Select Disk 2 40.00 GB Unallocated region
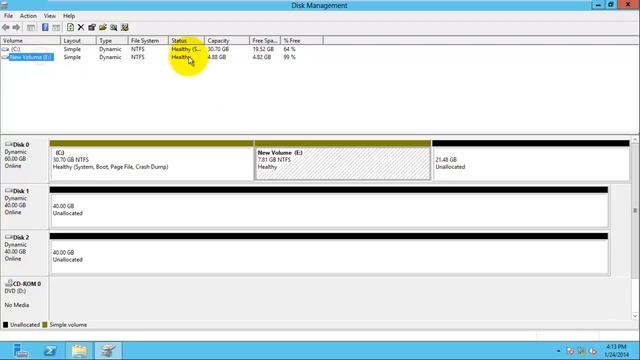Screen dimensions: 640x360 [x=329, y=253]
